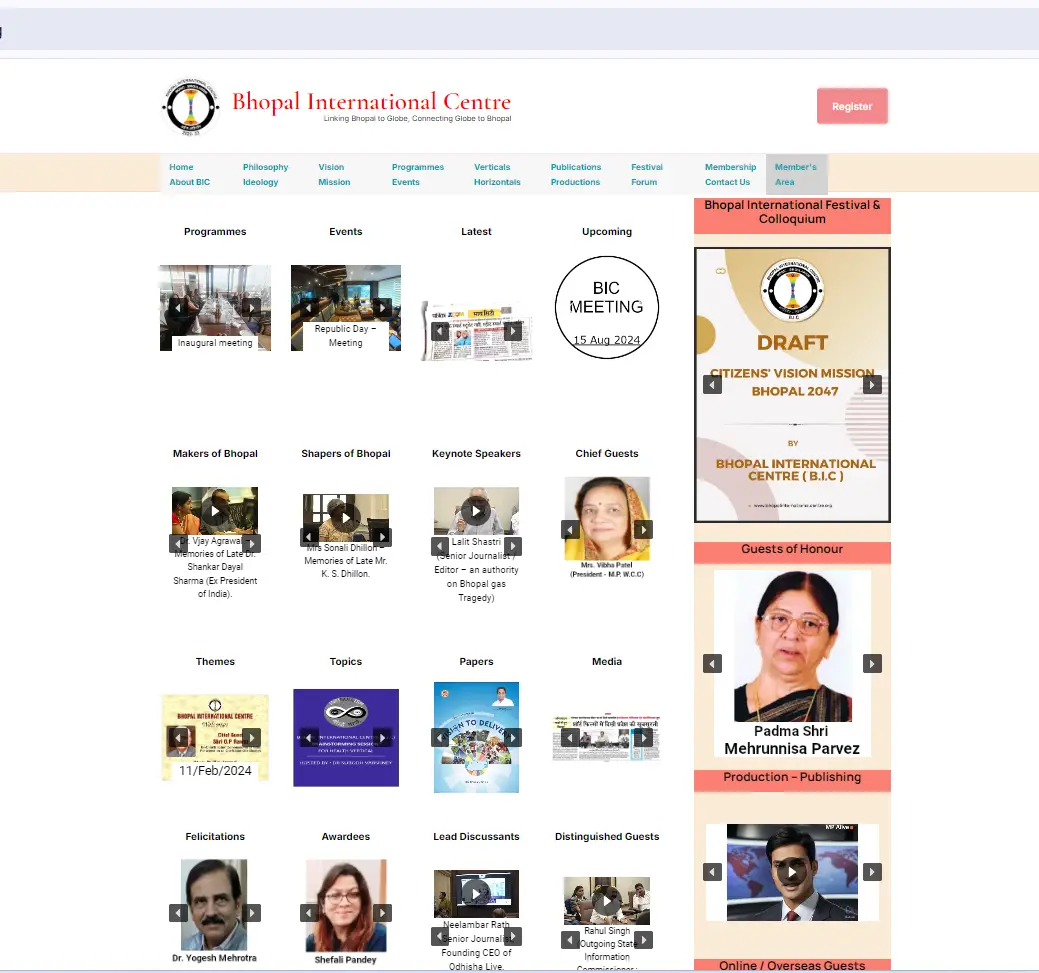Click the Distinguished Guests heading
This screenshot has height=973, width=1039.
(607, 836)
